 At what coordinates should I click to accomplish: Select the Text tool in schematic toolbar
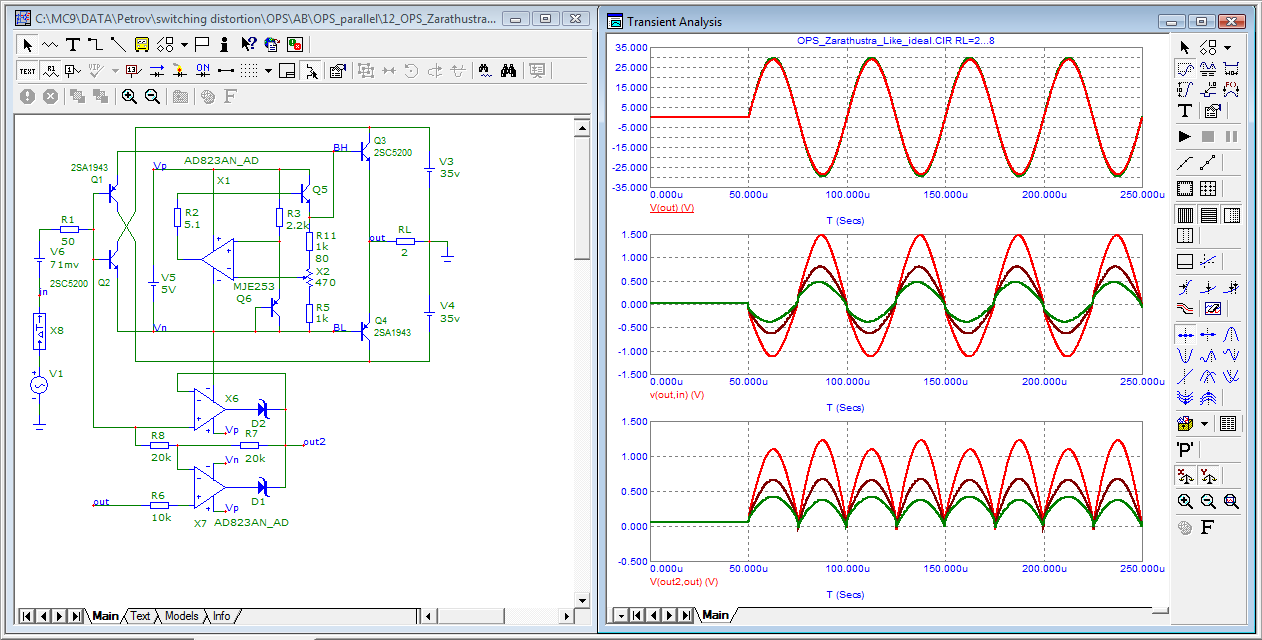coord(73,44)
